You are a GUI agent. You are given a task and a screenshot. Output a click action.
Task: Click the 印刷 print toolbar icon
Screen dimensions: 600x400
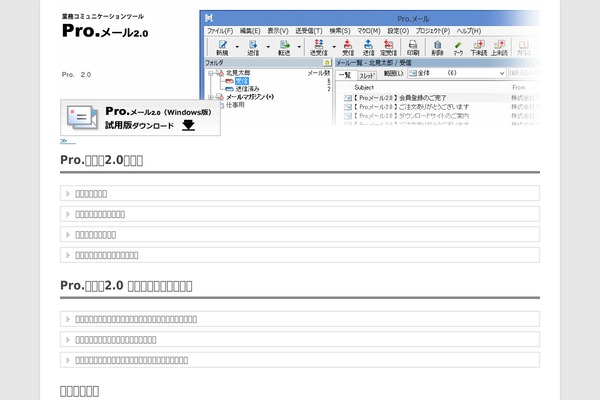(x=413, y=48)
